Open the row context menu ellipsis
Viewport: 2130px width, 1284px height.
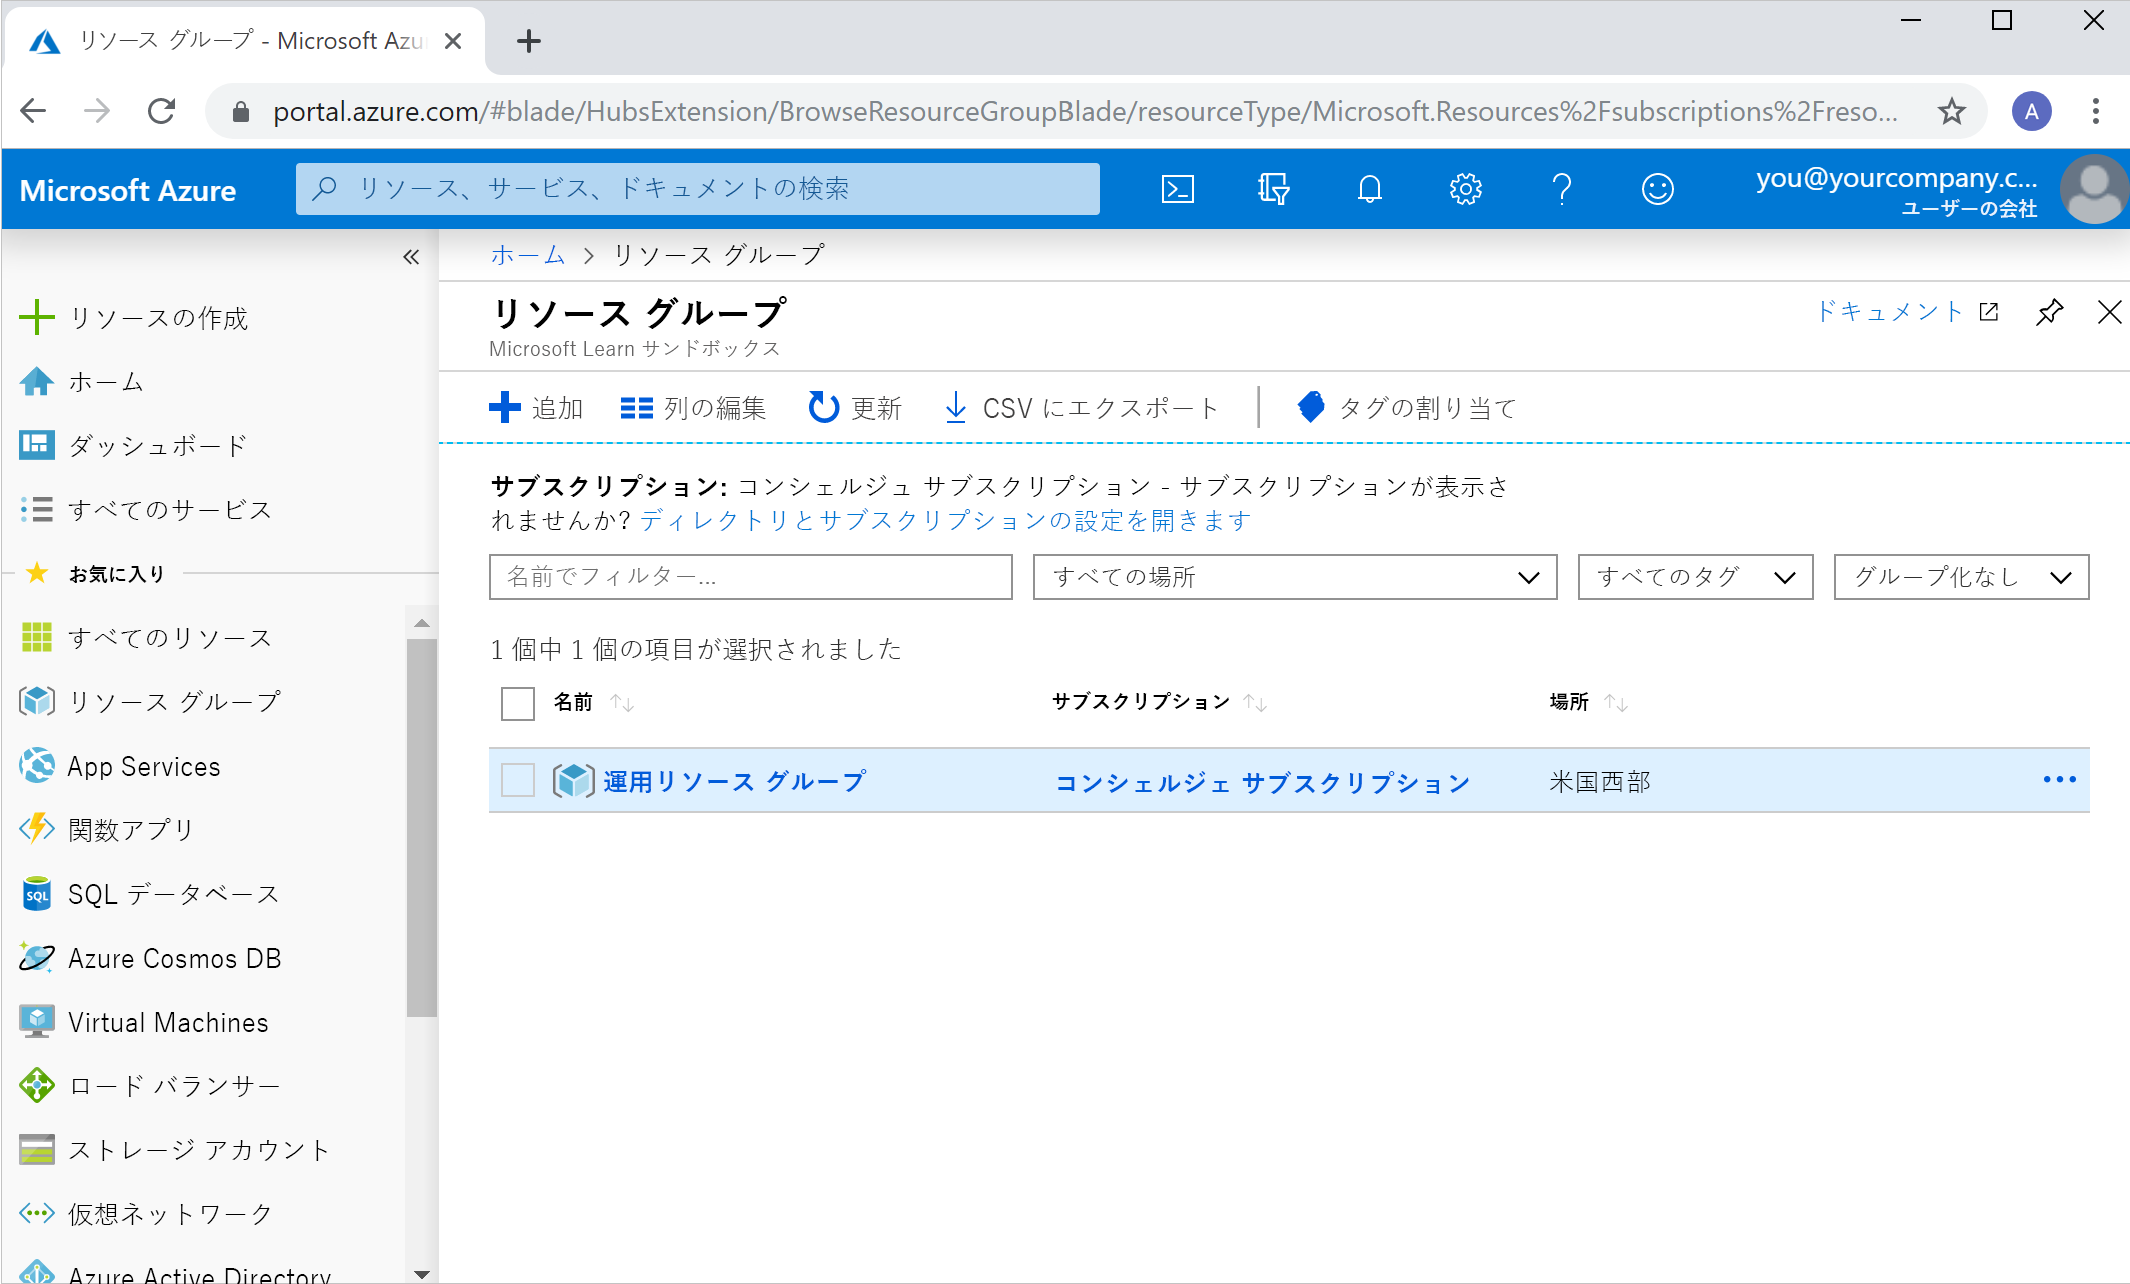2059,780
